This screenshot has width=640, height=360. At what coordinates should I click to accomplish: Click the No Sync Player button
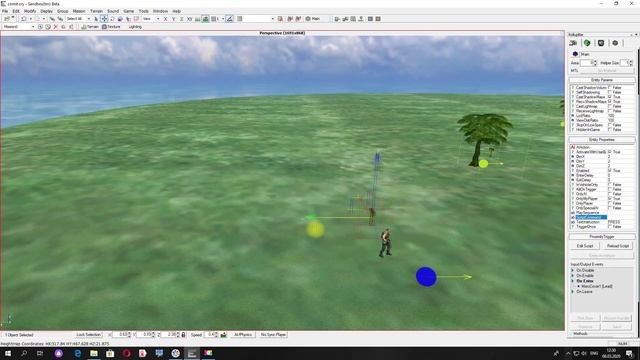[273, 335]
